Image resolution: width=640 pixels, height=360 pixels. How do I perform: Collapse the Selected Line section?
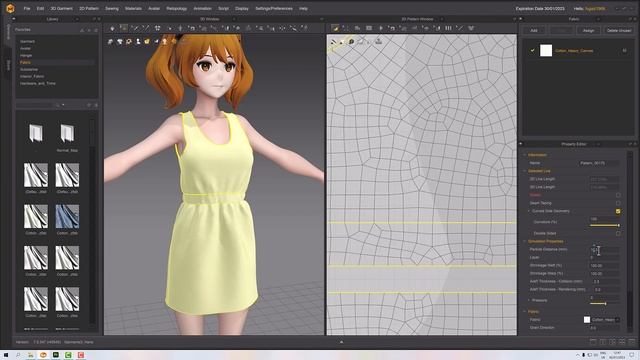pos(525,171)
